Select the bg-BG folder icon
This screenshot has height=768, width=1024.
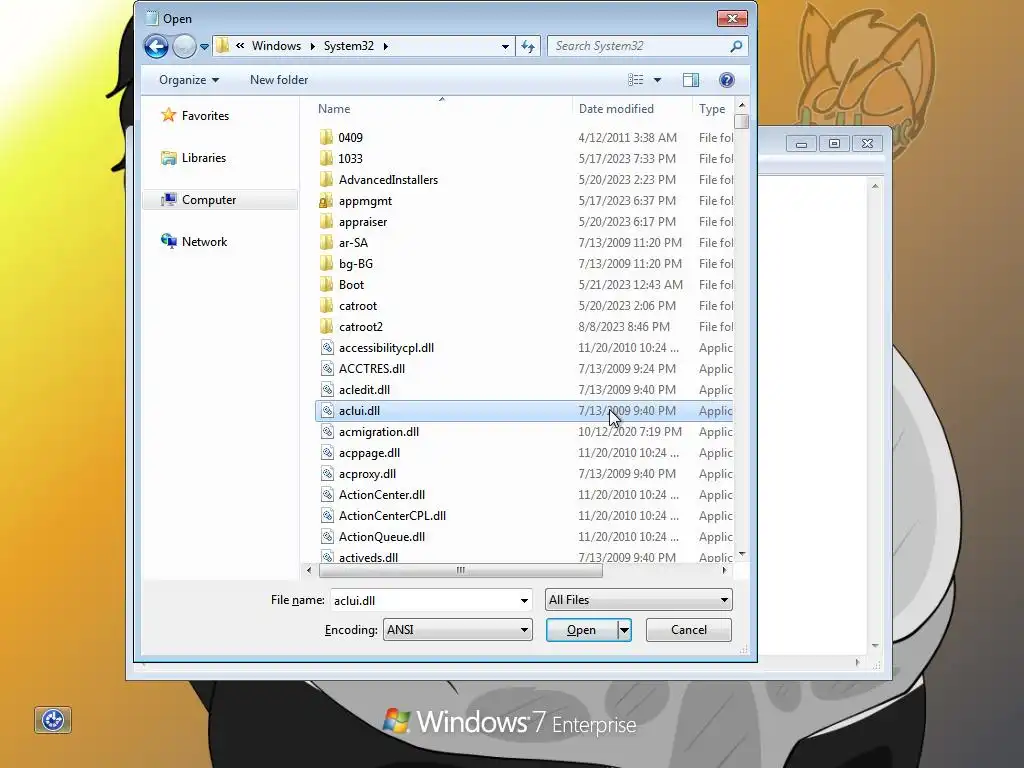coord(327,264)
